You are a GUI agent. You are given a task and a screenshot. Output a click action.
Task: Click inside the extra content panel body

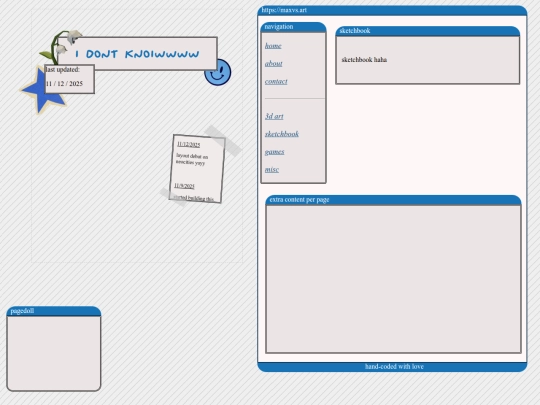[x=393, y=279]
